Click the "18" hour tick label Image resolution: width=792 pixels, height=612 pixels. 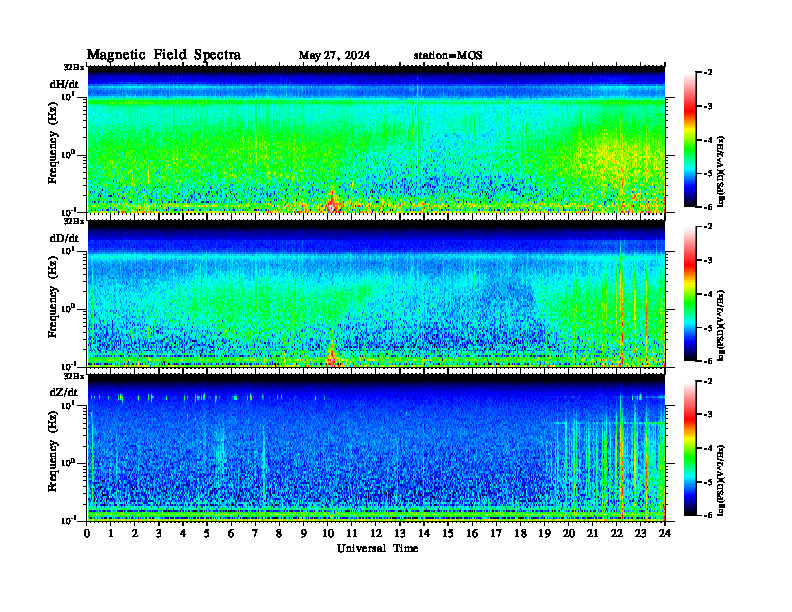click(x=520, y=534)
